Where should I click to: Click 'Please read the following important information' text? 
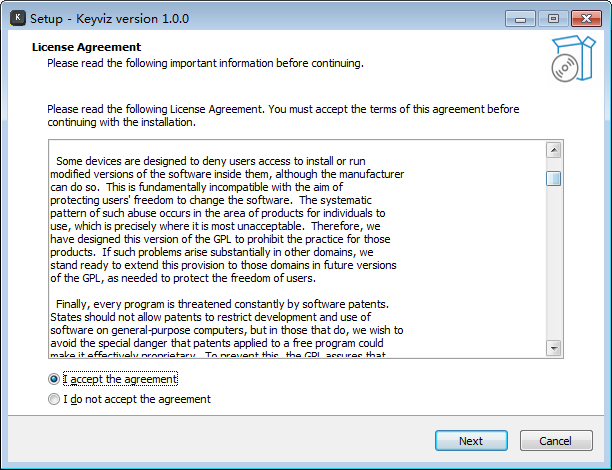(x=205, y=63)
